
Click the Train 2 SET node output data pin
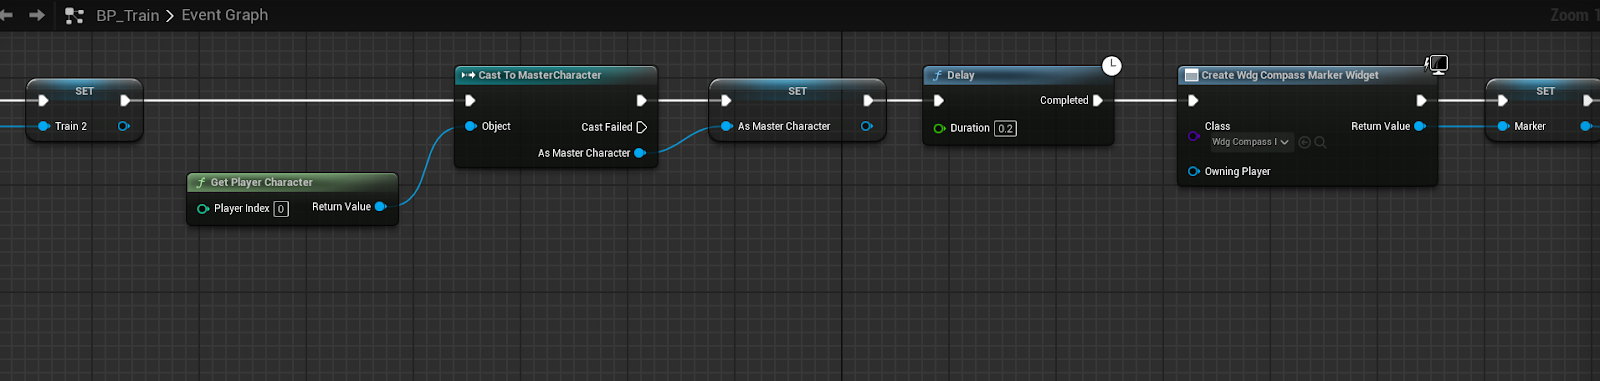pyautogui.click(x=123, y=126)
